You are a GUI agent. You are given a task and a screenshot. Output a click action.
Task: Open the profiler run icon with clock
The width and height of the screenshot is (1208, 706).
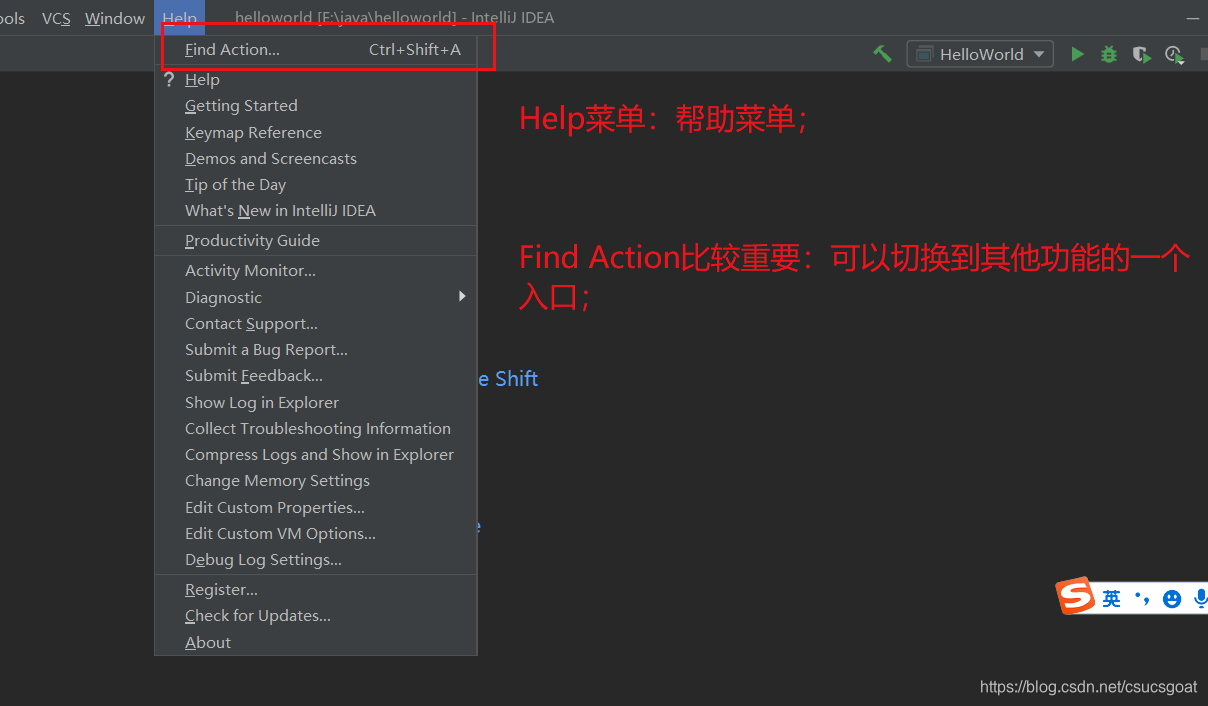[1174, 54]
